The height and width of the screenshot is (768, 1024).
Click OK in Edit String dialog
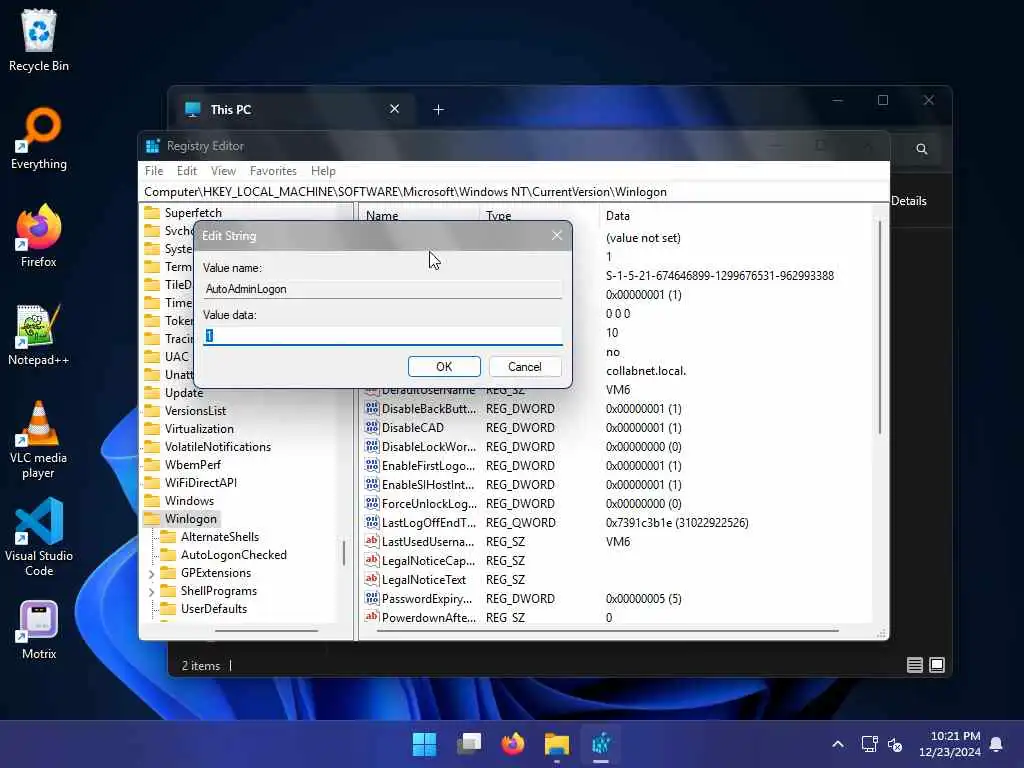pos(444,366)
